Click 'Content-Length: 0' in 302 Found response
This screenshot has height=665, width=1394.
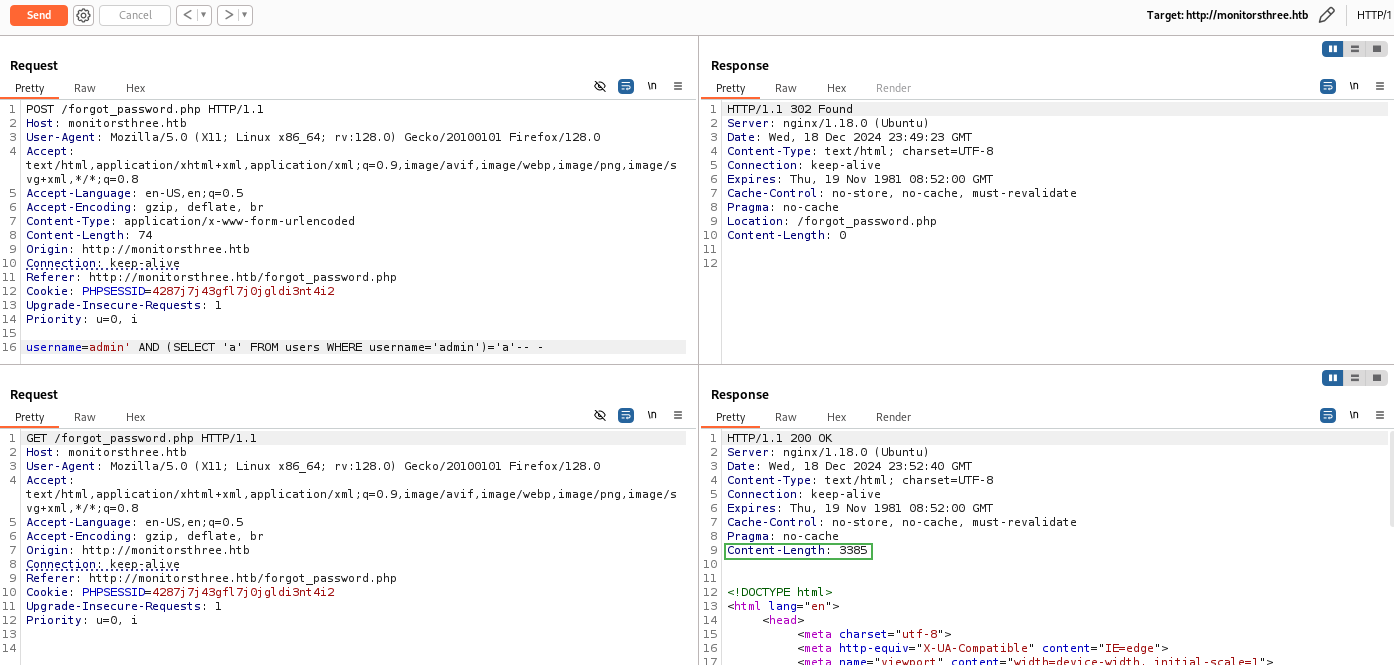click(787, 235)
